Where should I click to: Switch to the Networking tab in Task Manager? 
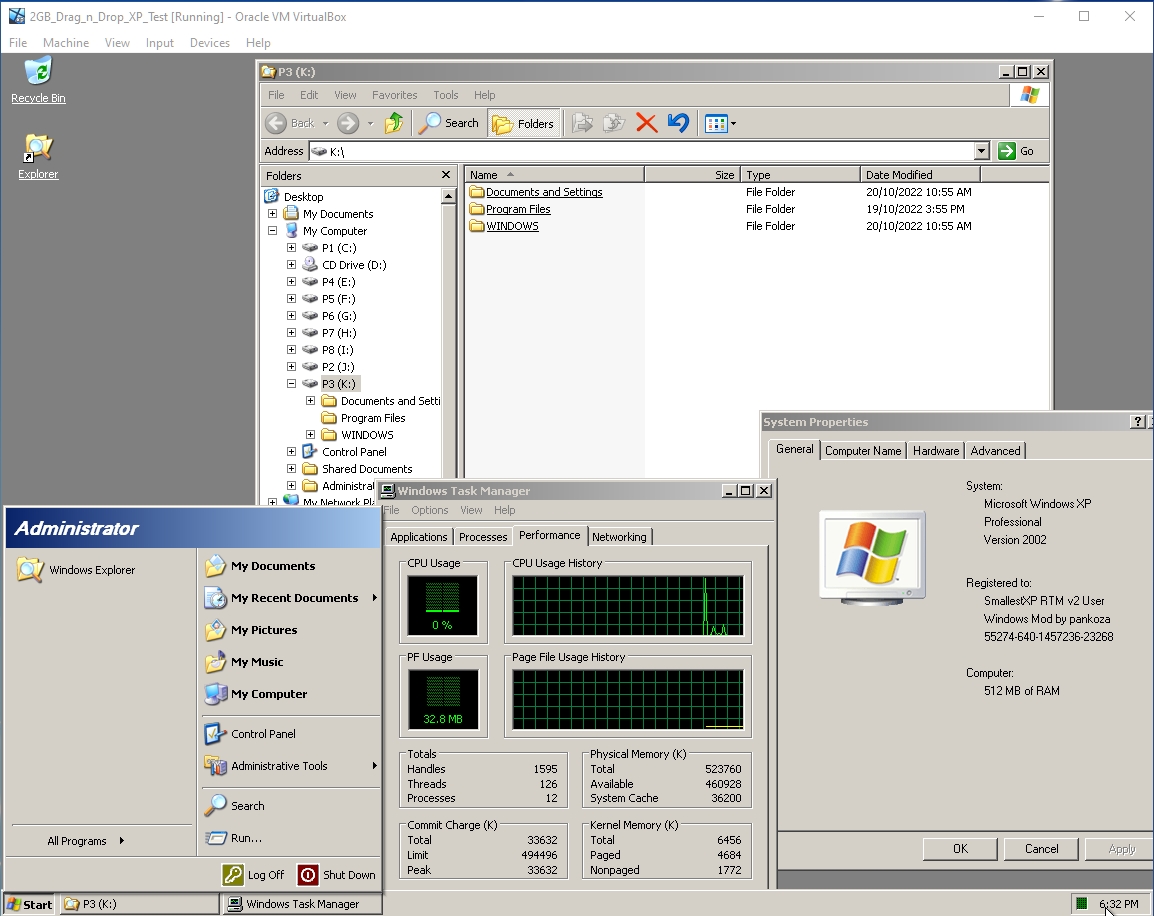click(x=619, y=537)
